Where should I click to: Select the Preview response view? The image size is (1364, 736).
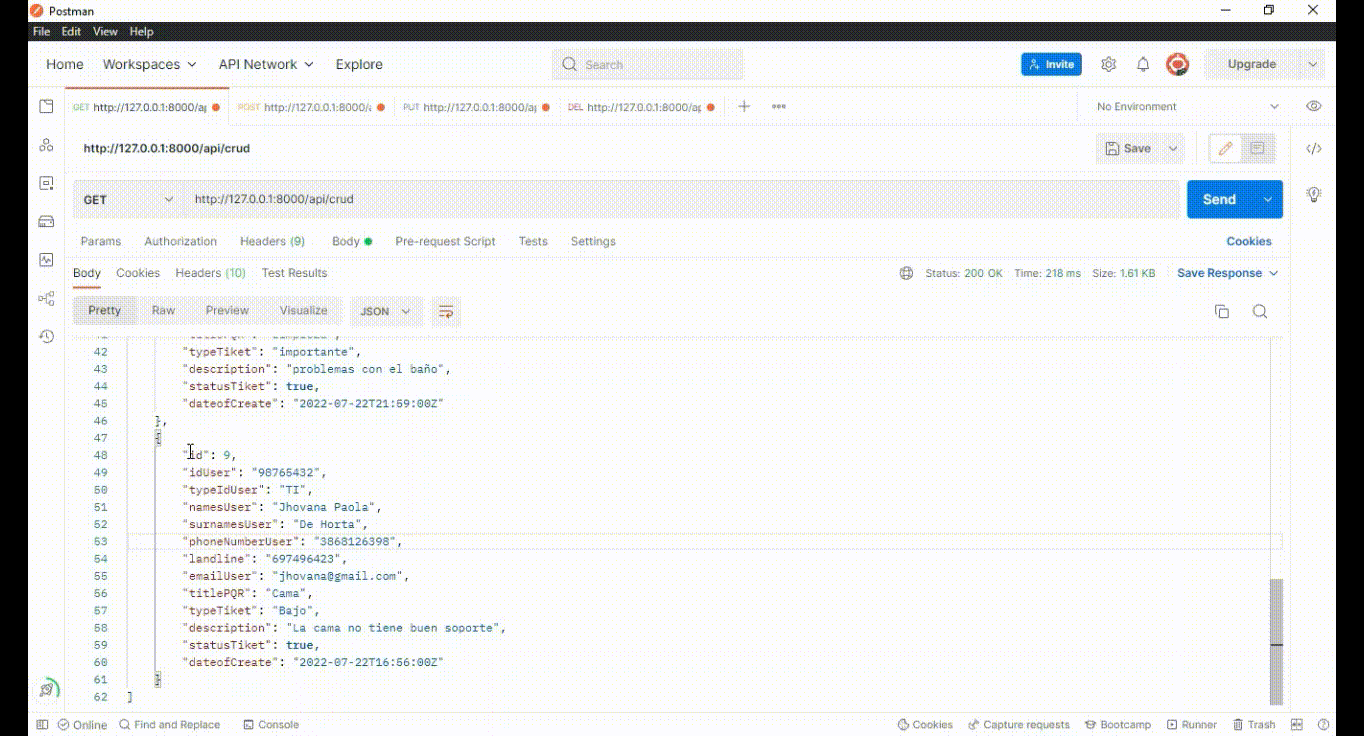[227, 311]
